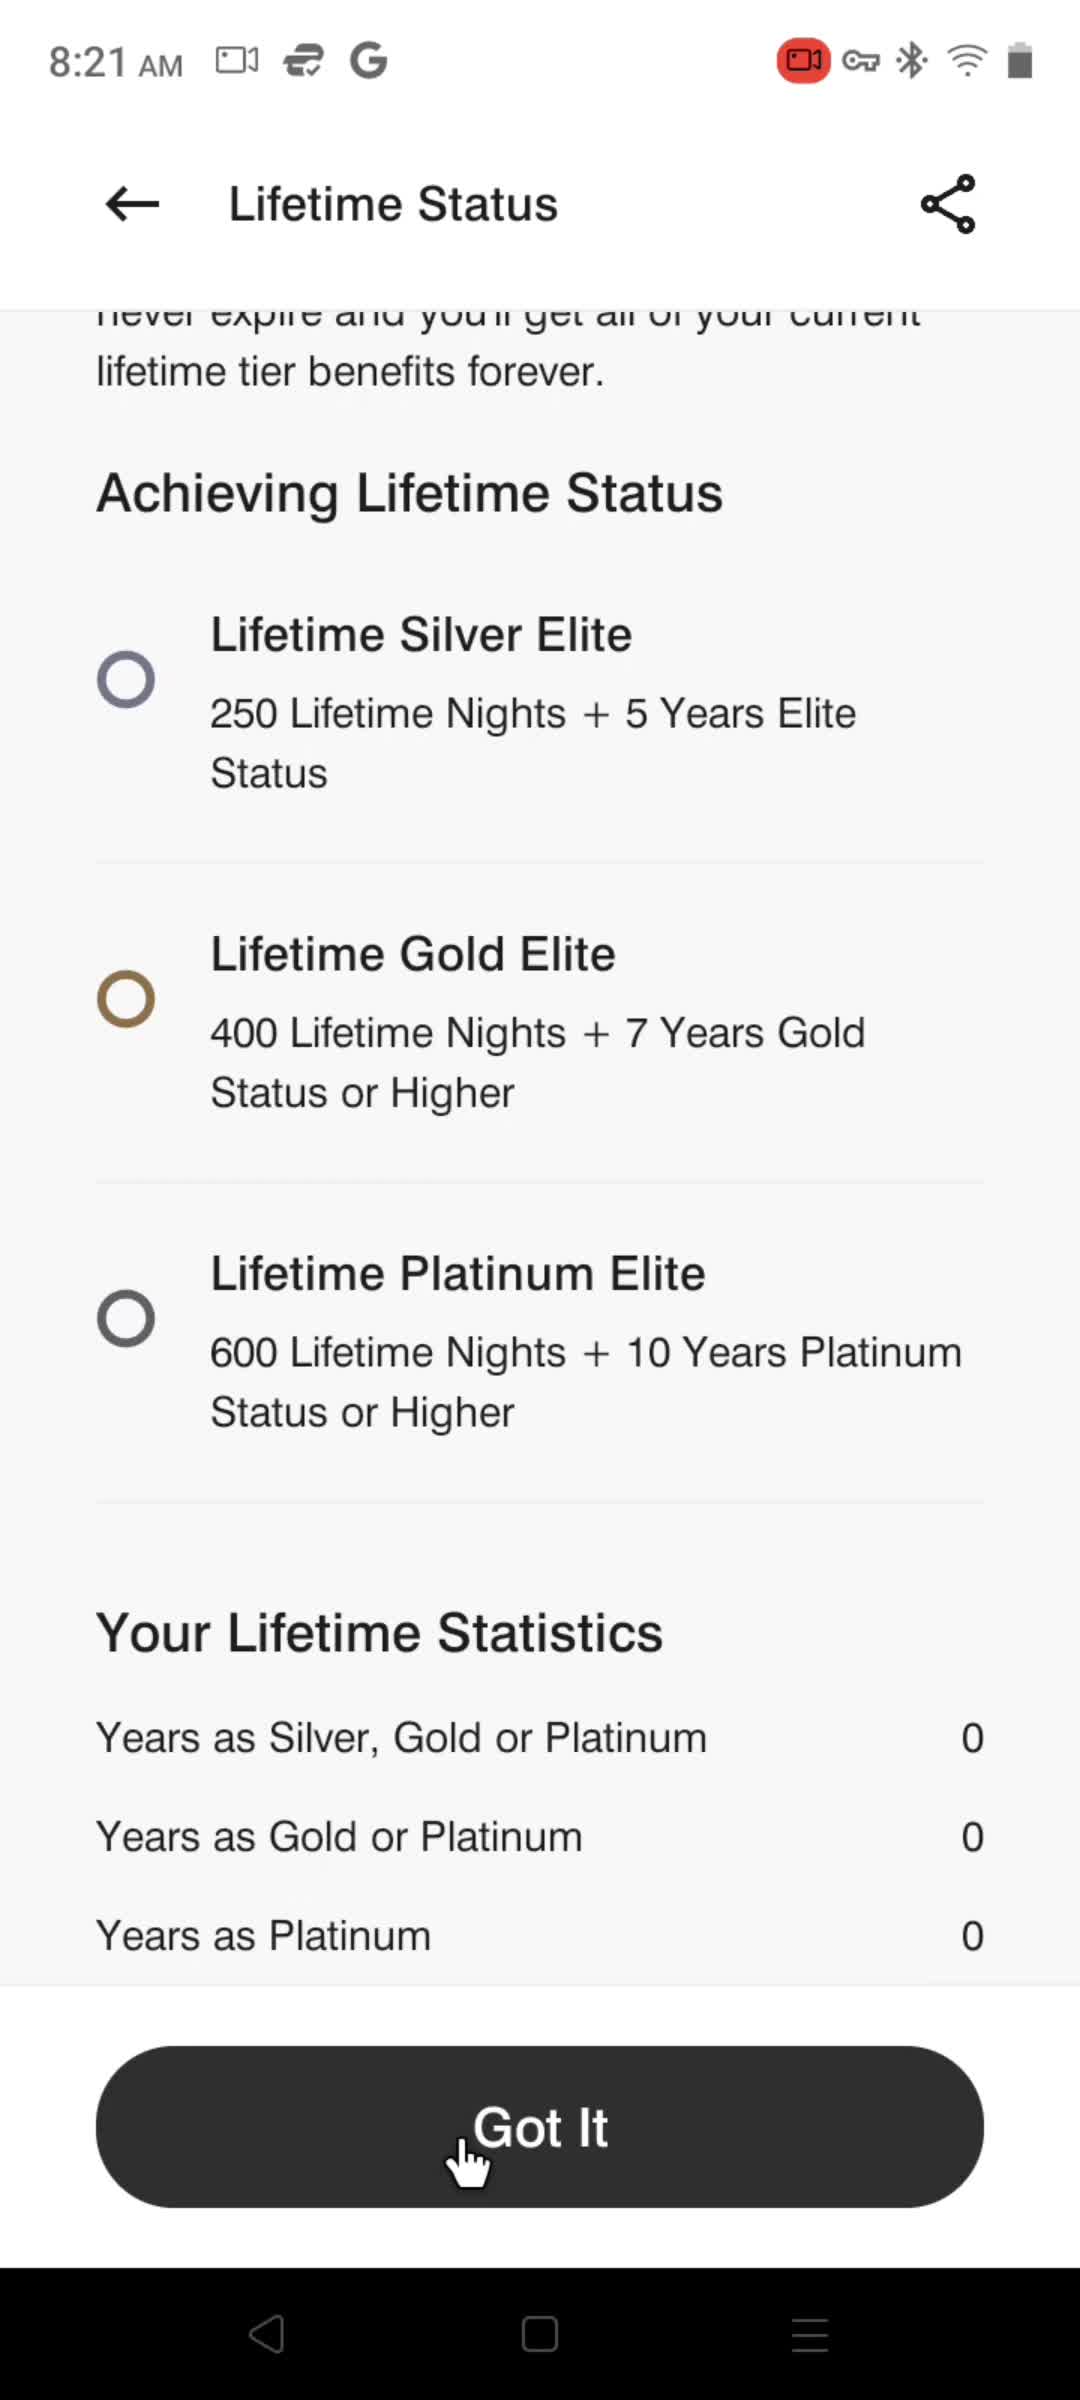The height and width of the screenshot is (2400, 1080).
Task: Tap the Got It button
Action: [540, 2127]
